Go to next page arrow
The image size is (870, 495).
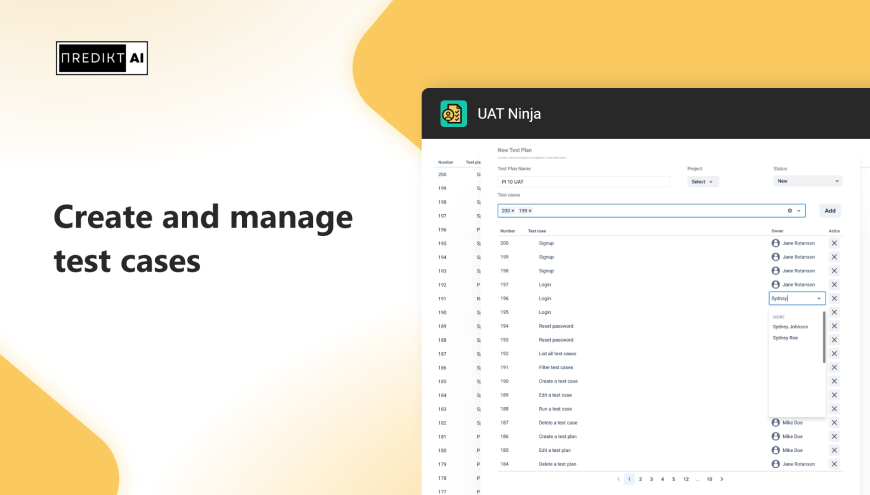tap(722, 479)
